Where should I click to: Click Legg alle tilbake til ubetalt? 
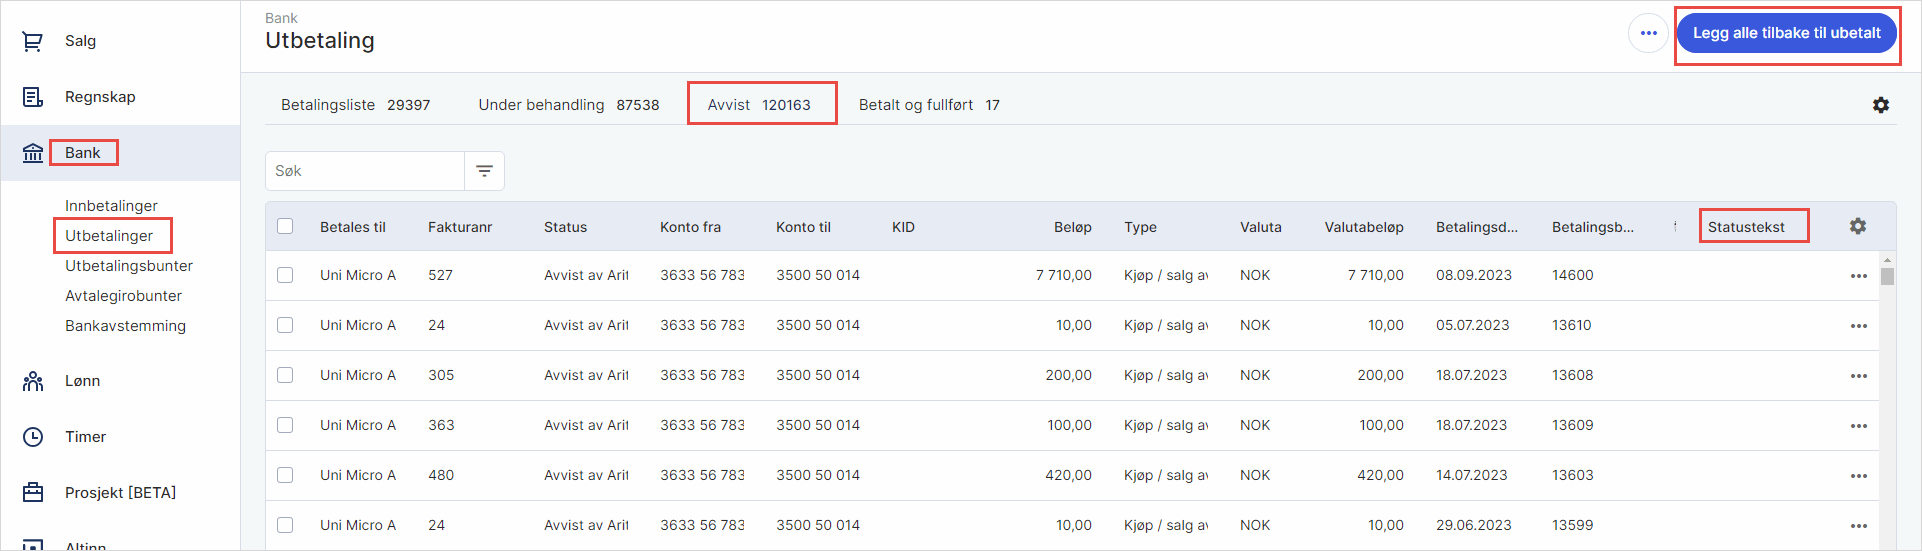tap(1786, 33)
